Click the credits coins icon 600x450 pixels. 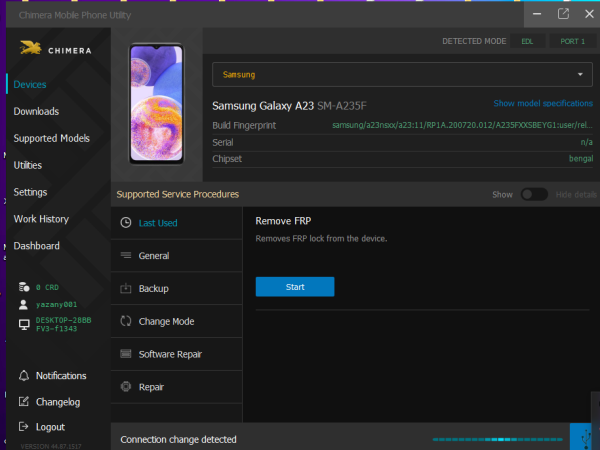click(x=24, y=287)
